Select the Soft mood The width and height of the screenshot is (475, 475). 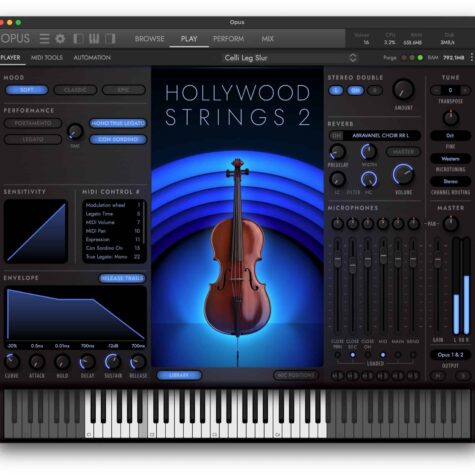pyautogui.click(x=27, y=90)
